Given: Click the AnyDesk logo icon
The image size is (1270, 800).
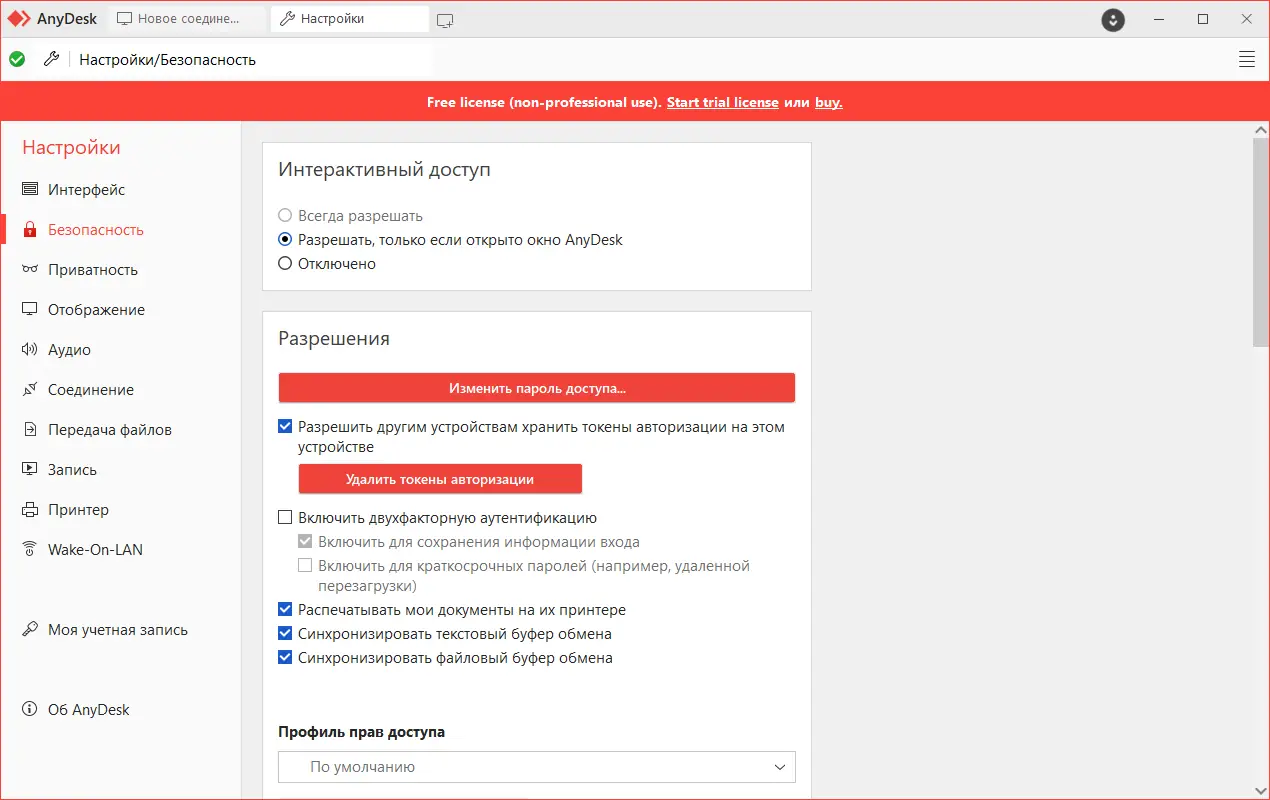Looking at the screenshot, I should [20, 19].
